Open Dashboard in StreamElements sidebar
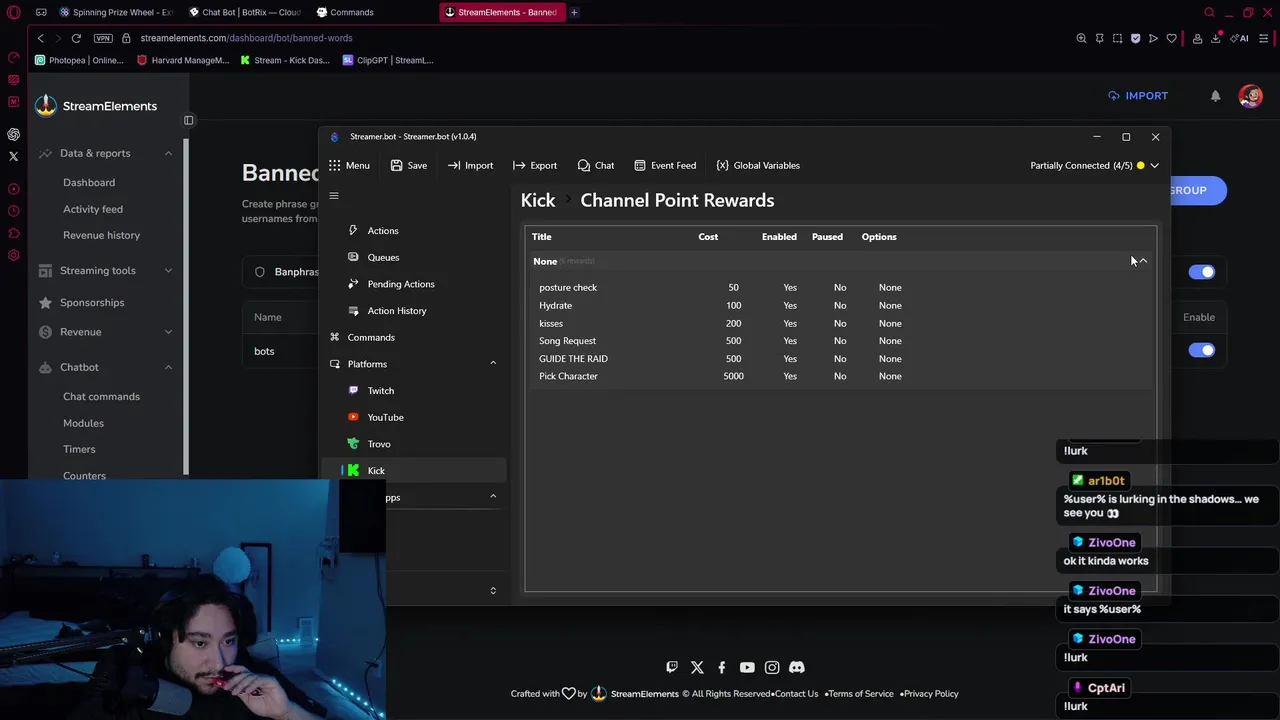This screenshot has height=720, width=1280. 89,183
